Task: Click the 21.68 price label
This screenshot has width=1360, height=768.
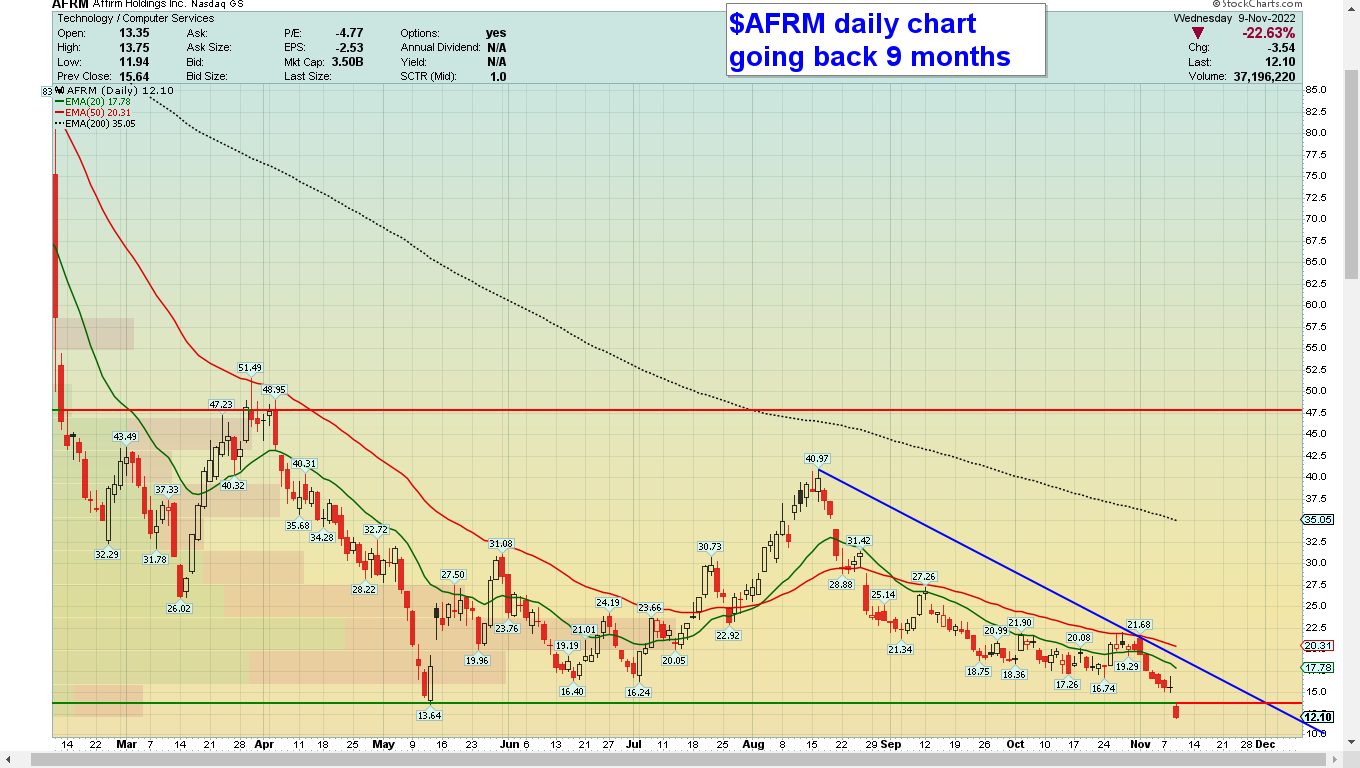Action: tap(1140, 625)
